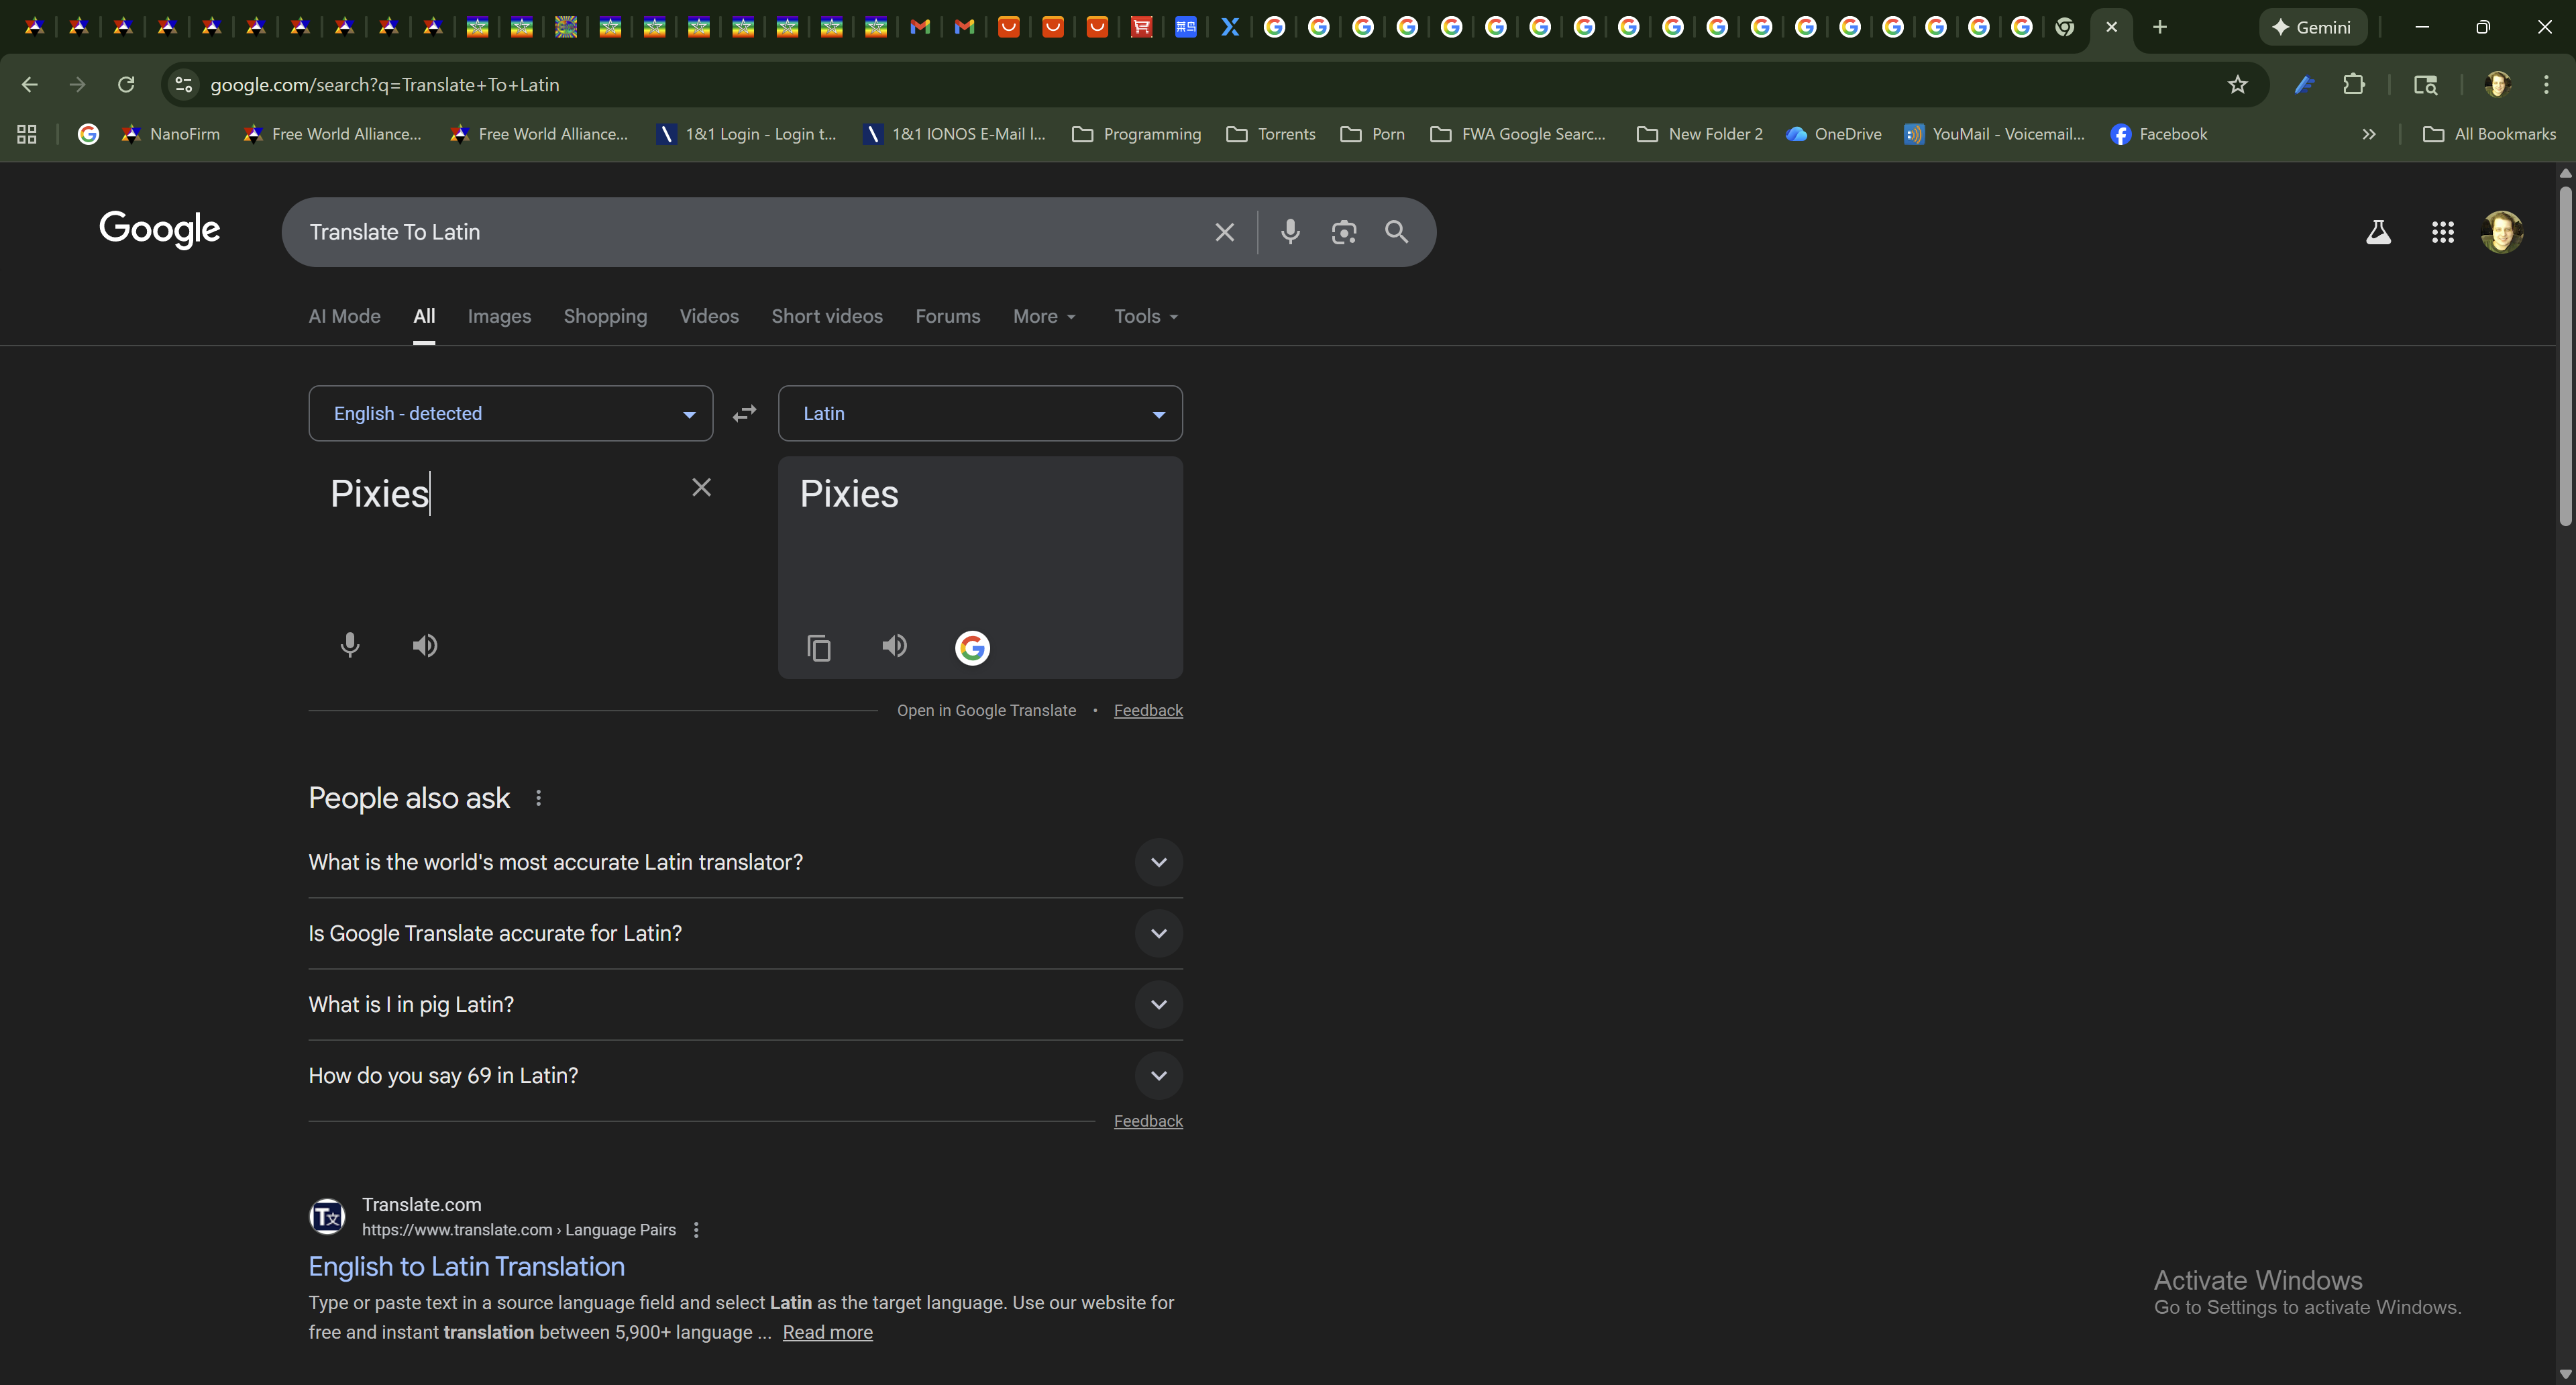This screenshot has width=2576, height=1385.
Task: Bookmark this page with the star icon
Action: 2237,85
